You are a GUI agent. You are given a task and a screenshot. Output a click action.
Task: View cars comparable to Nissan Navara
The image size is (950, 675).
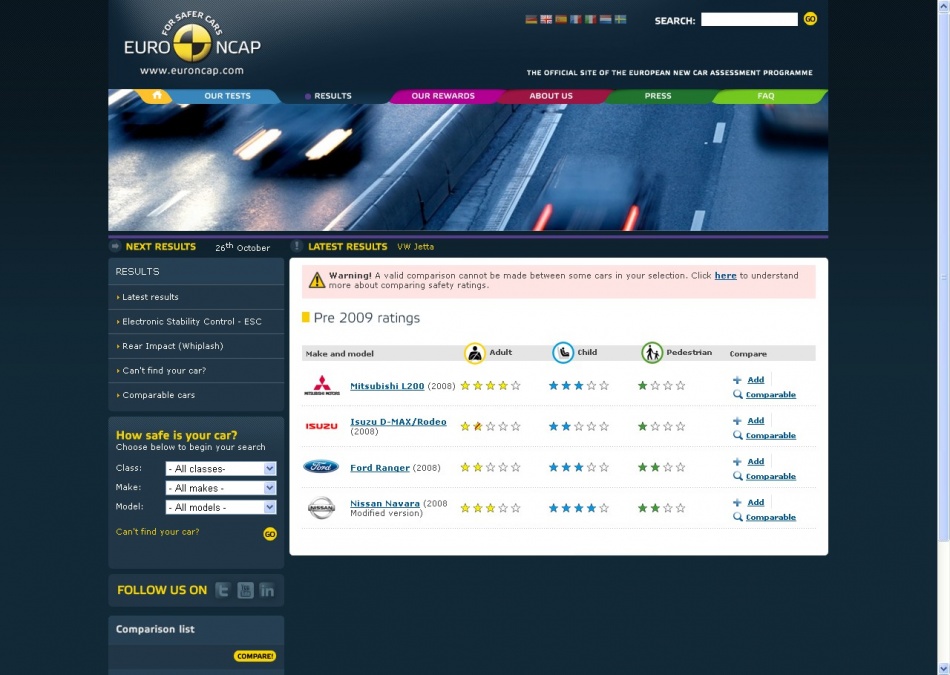771,517
